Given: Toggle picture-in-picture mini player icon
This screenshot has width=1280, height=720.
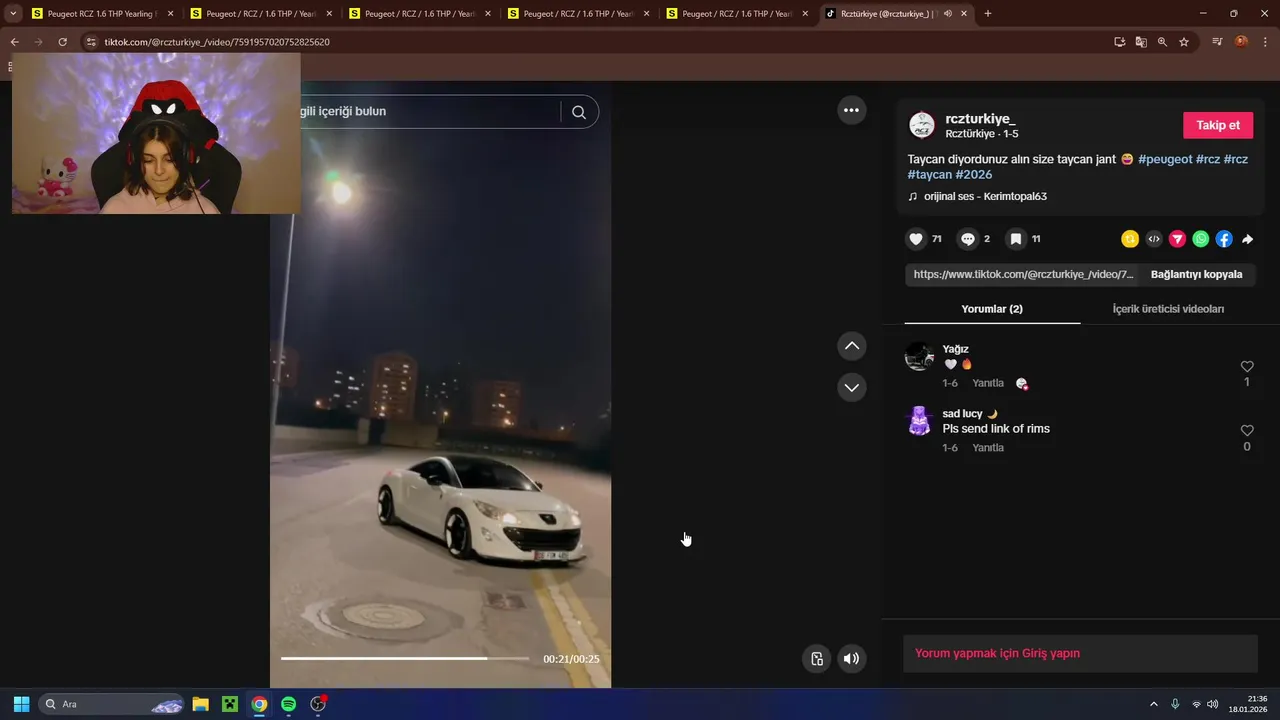Looking at the screenshot, I should point(817,658).
